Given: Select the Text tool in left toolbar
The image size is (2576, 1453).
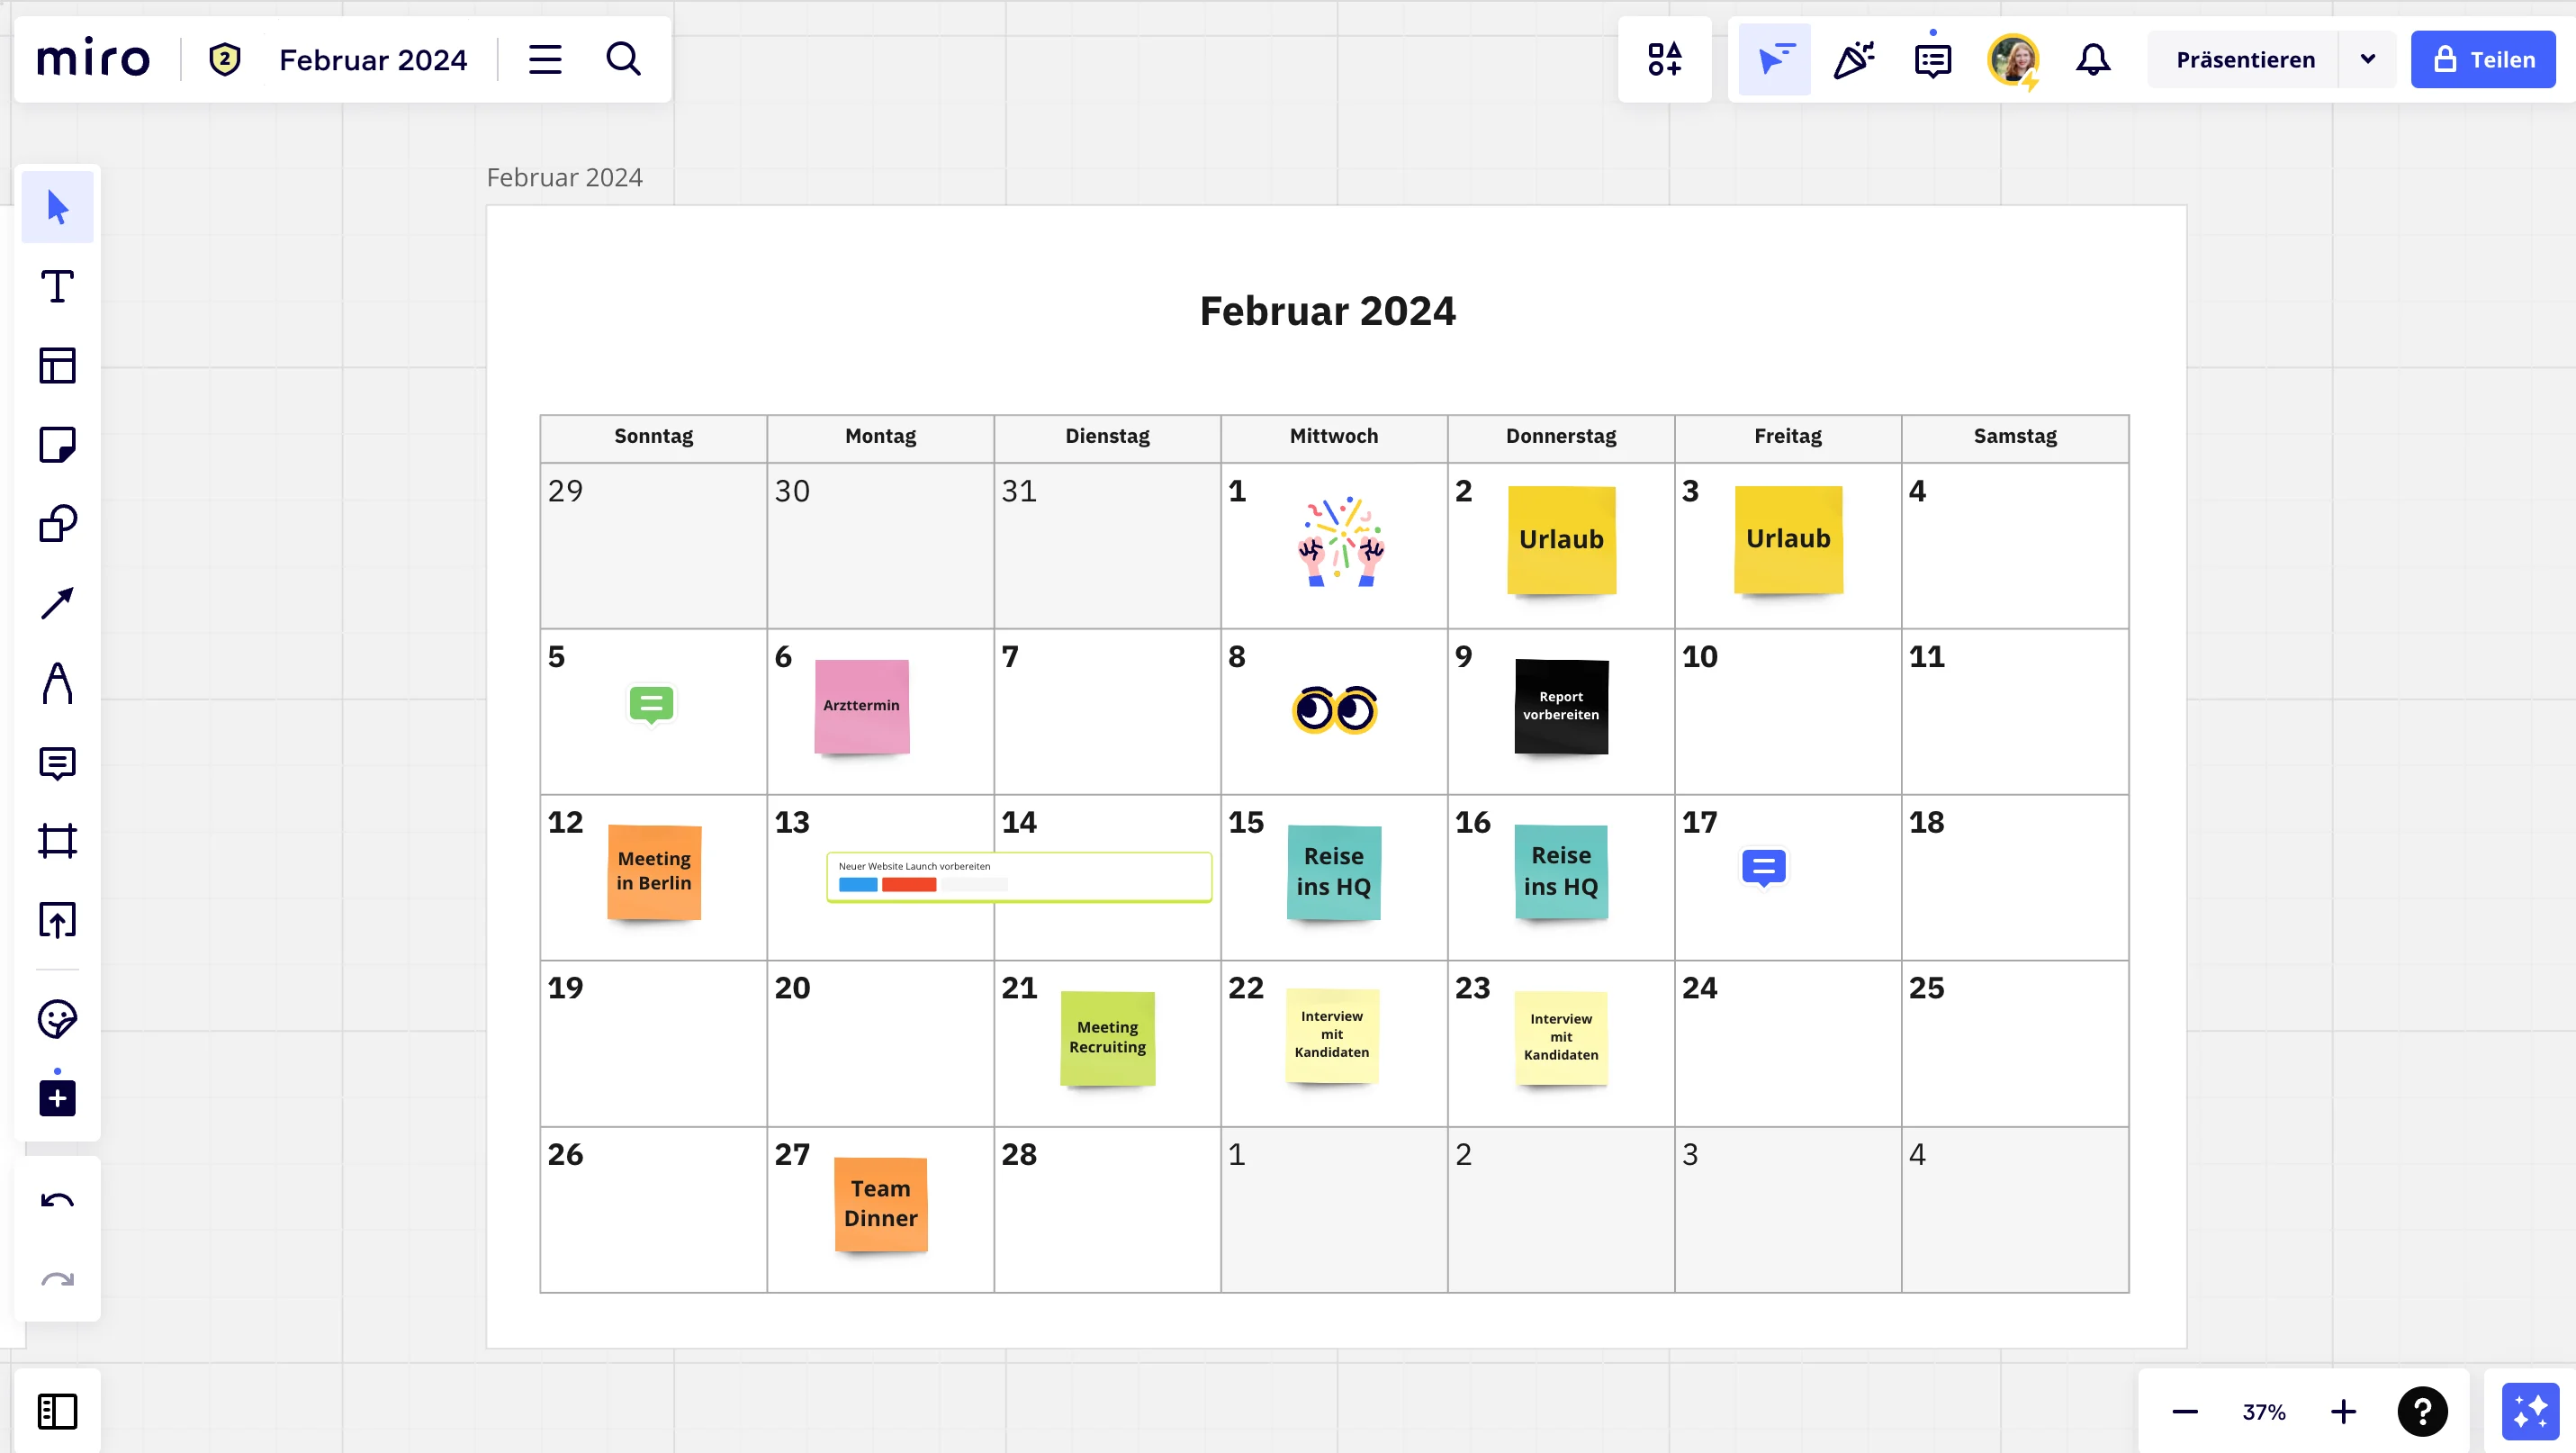Looking at the screenshot, I should 57,287.
